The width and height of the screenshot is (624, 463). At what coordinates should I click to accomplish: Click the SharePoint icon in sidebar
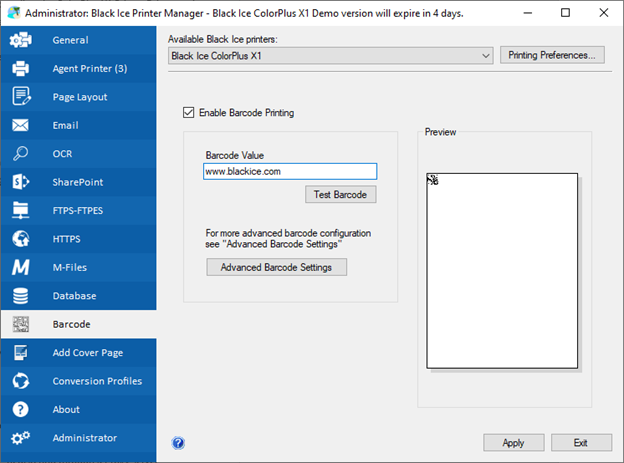21,182
